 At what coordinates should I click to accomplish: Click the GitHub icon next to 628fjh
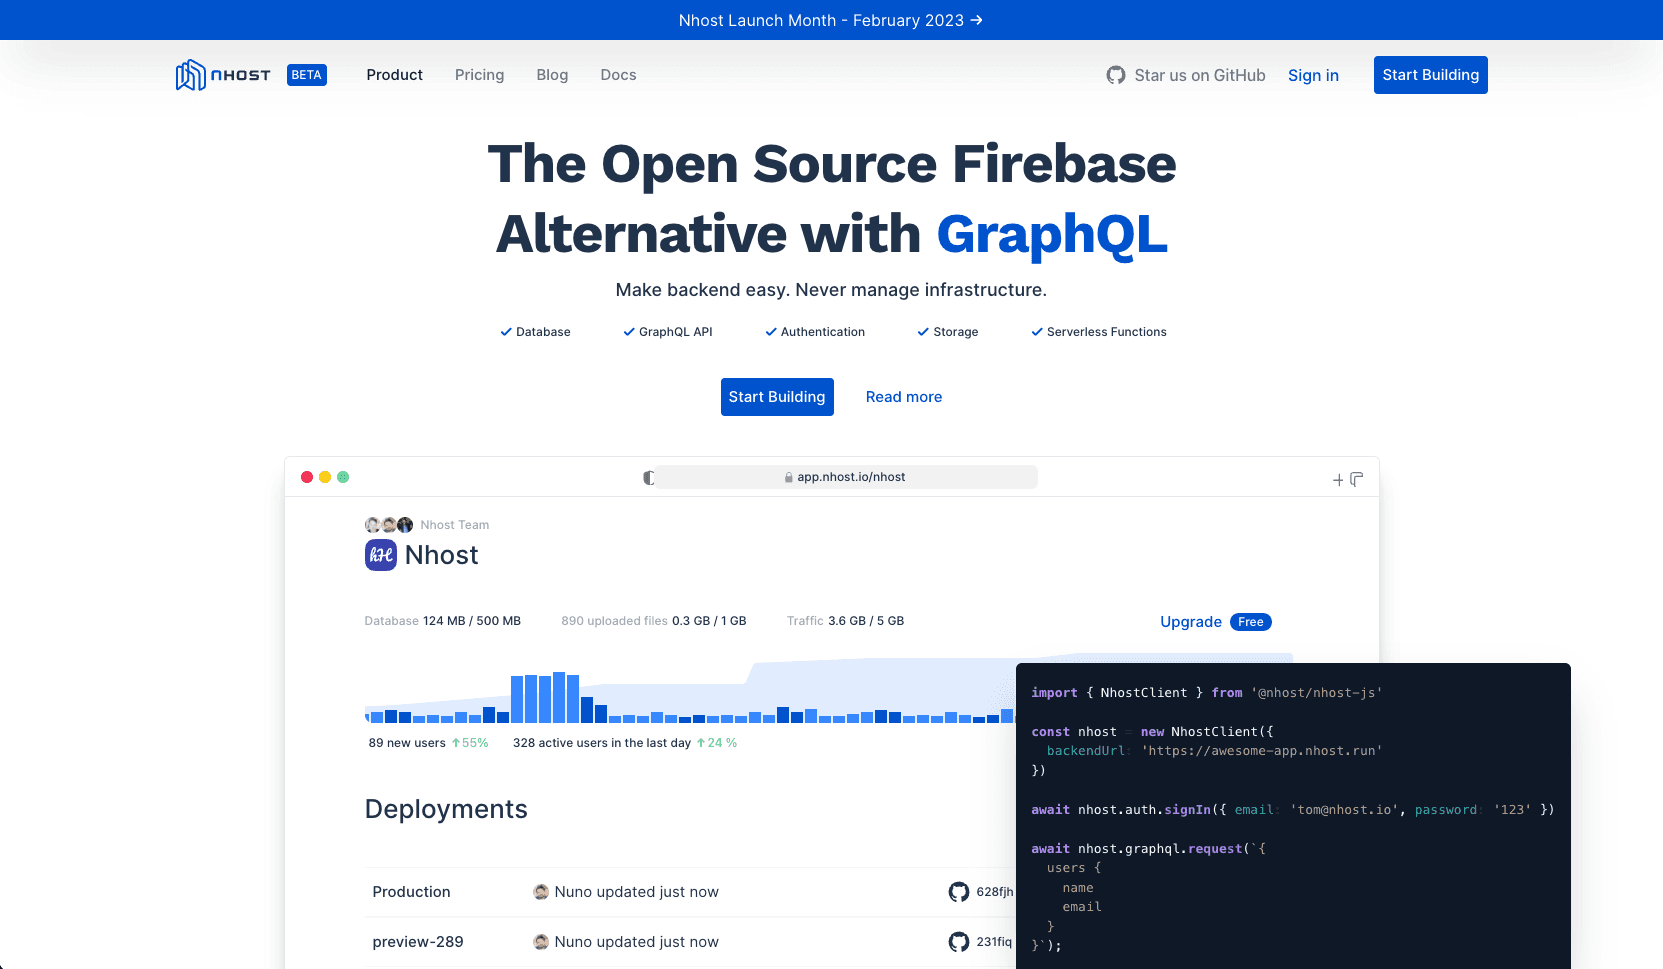tap(959, 892)
